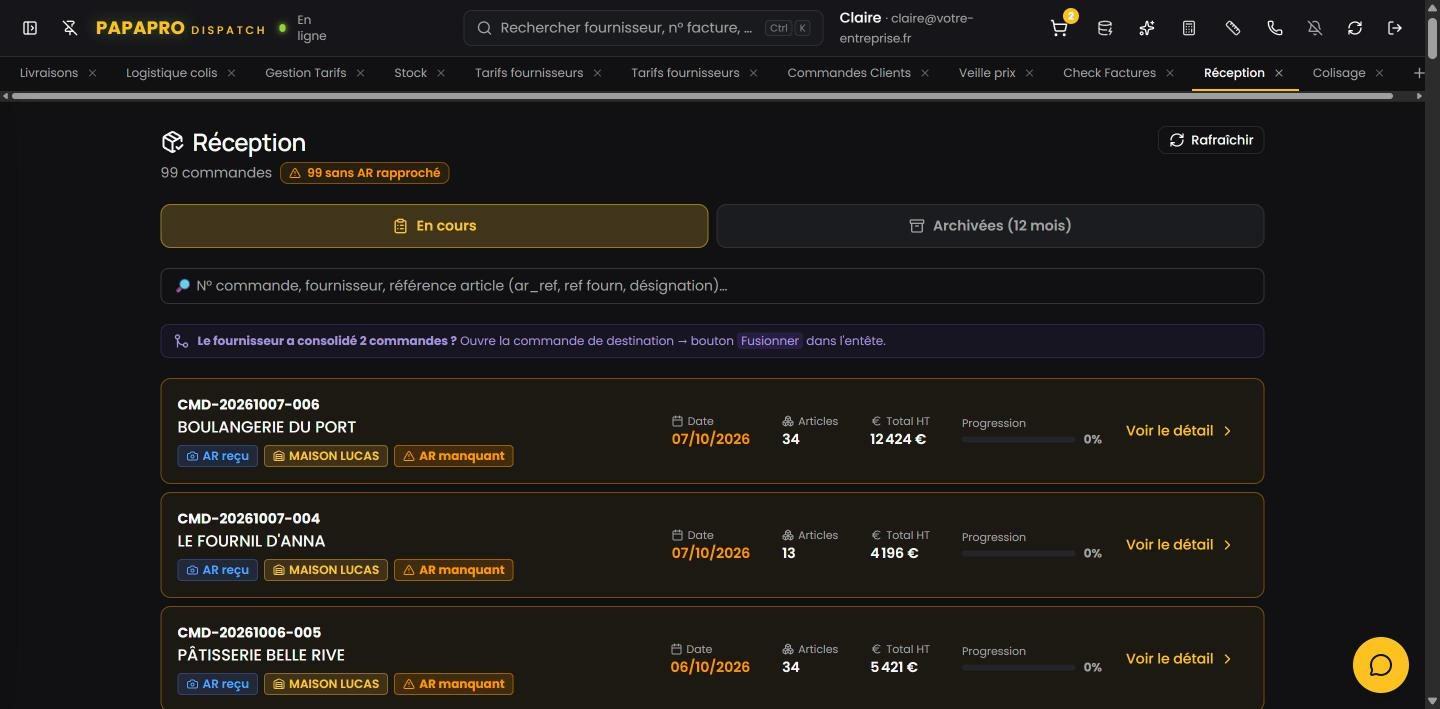Close the Check Factures tab
This screenshot has width=1440, height=709.
coord(1170,73)
